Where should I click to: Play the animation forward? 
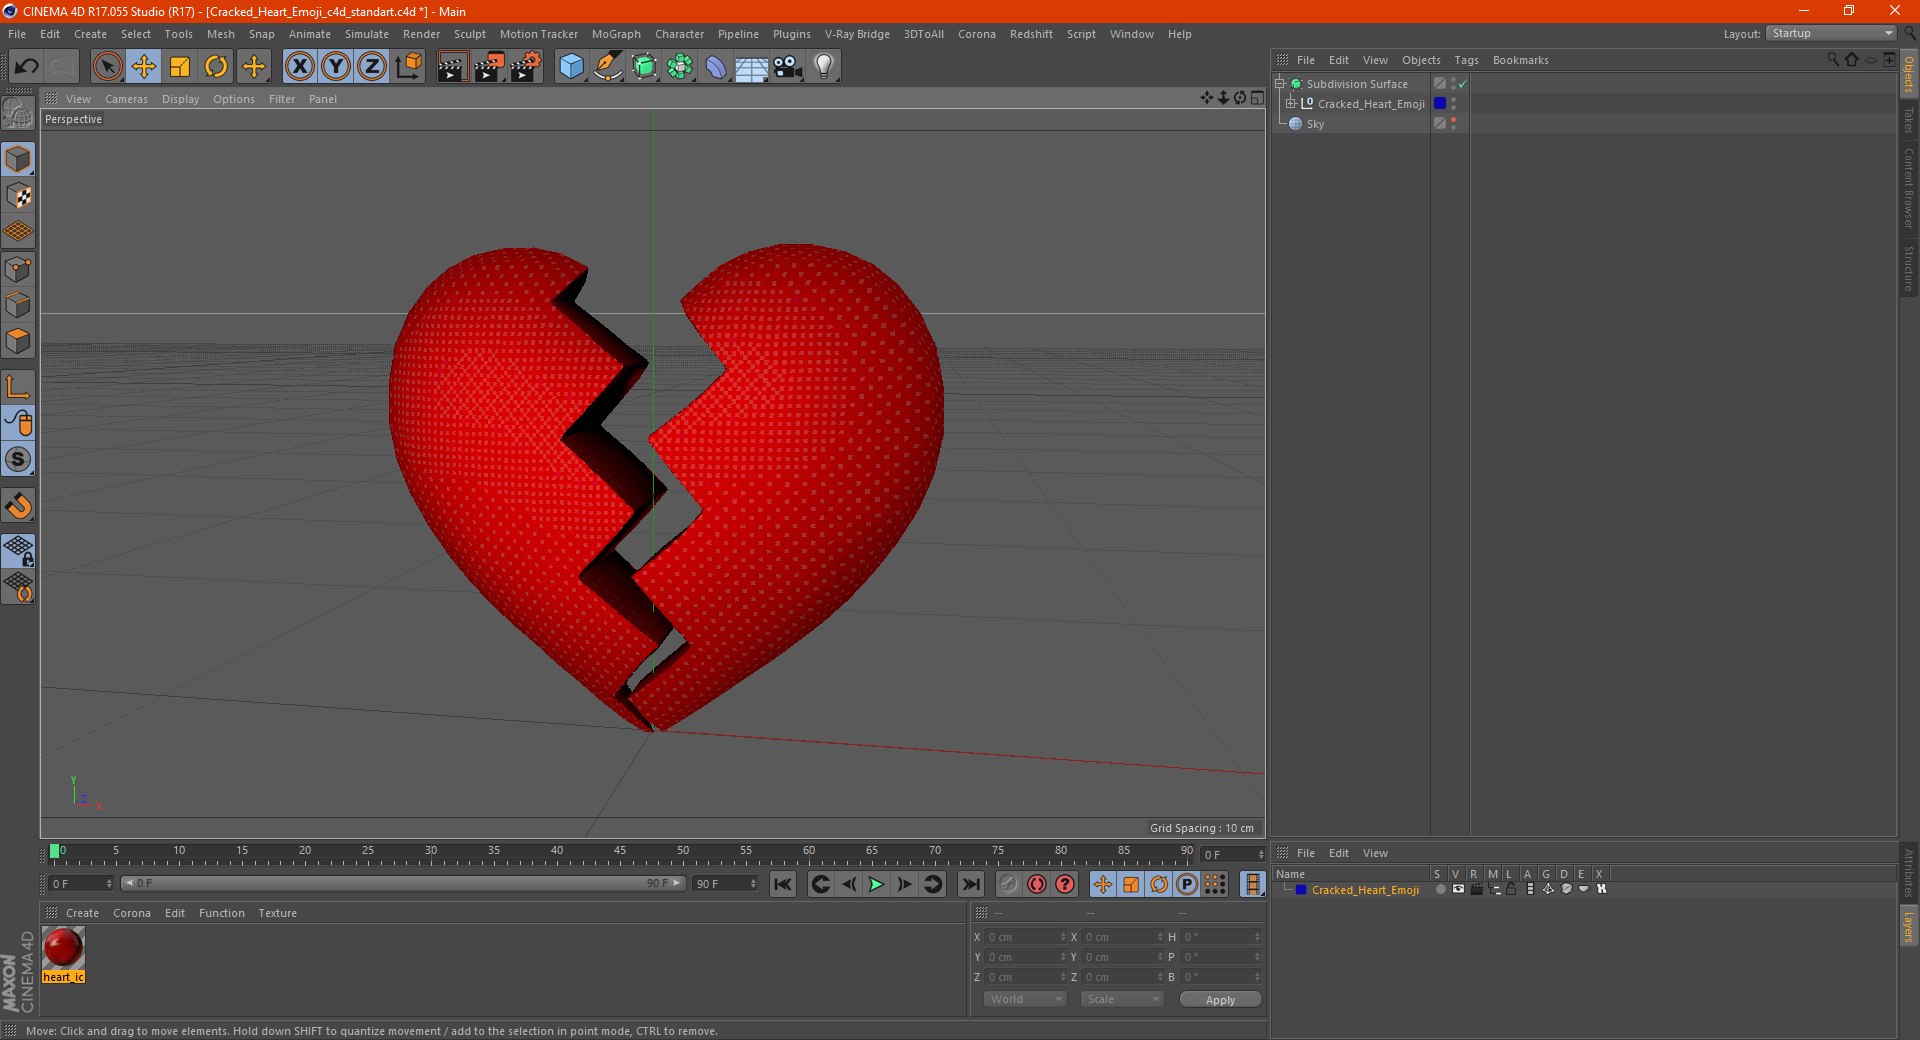pyautogui.click(x=876, y=884)
